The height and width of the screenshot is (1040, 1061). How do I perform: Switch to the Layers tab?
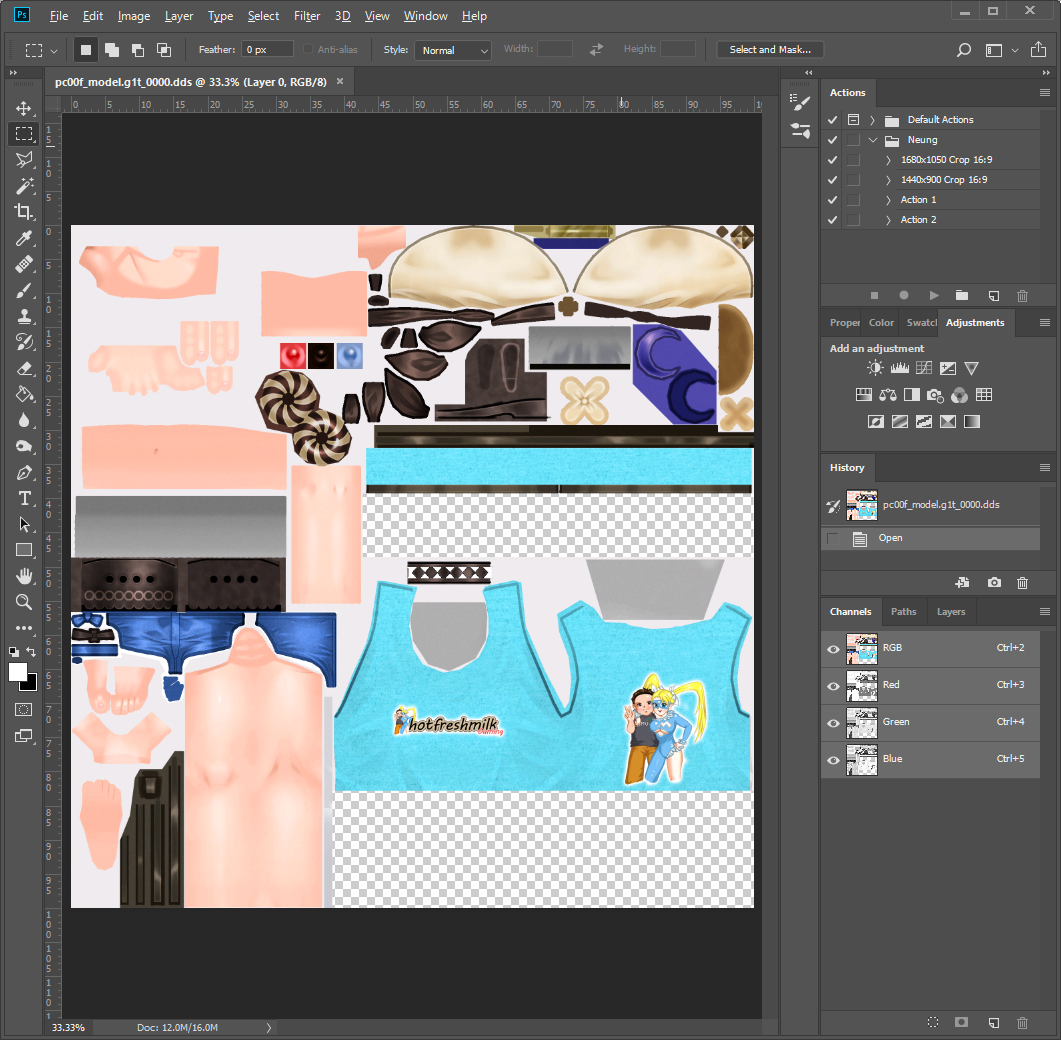click(x=951, y=612)
